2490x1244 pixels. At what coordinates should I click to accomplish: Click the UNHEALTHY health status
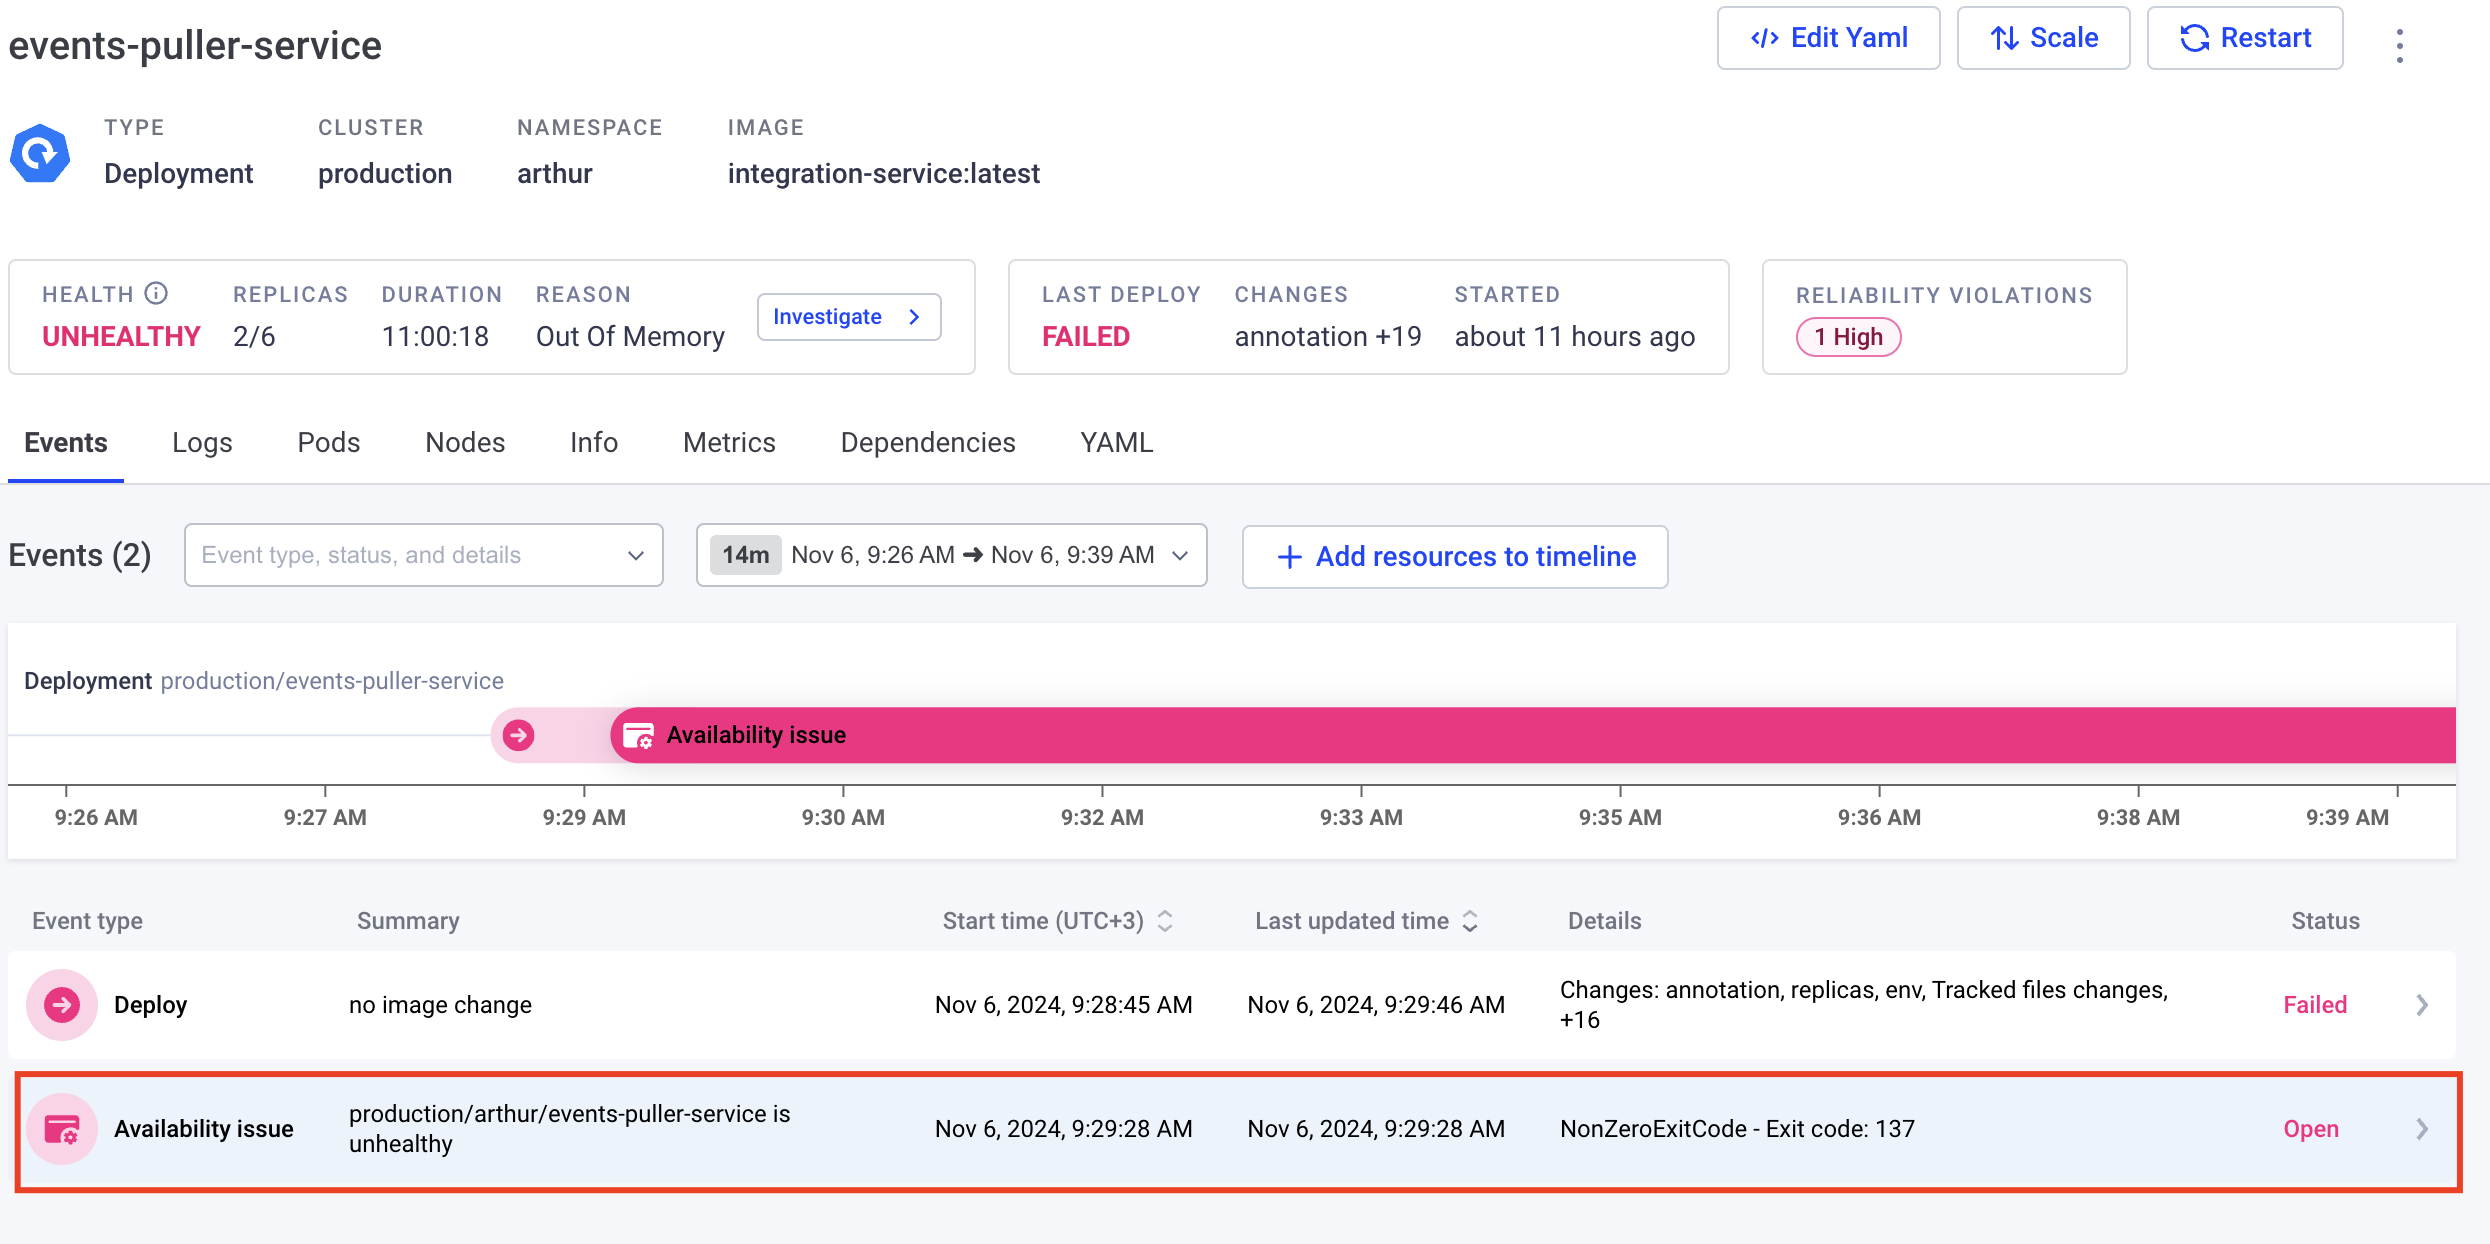point(121,337)
